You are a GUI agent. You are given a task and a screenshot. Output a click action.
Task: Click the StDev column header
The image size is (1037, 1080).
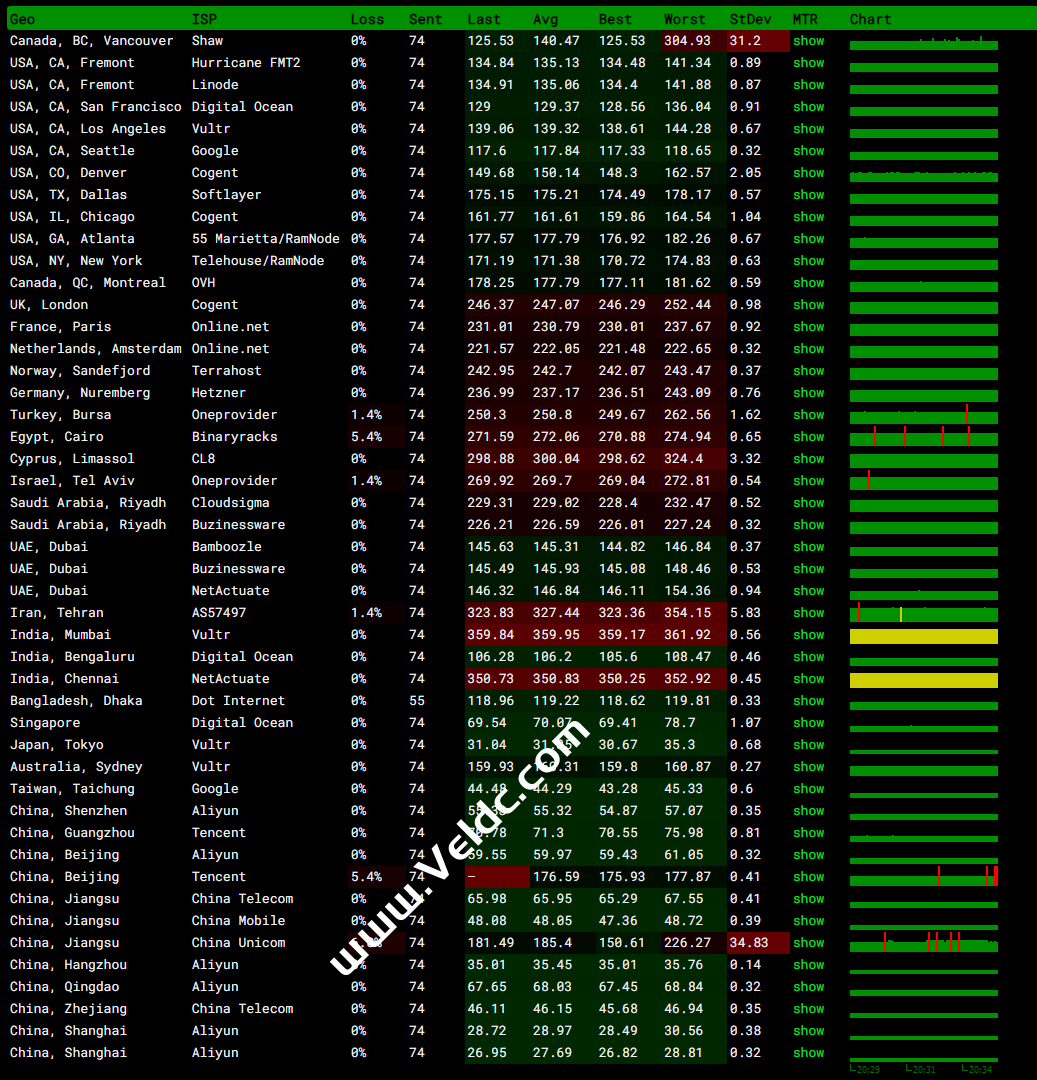point(750,19)
